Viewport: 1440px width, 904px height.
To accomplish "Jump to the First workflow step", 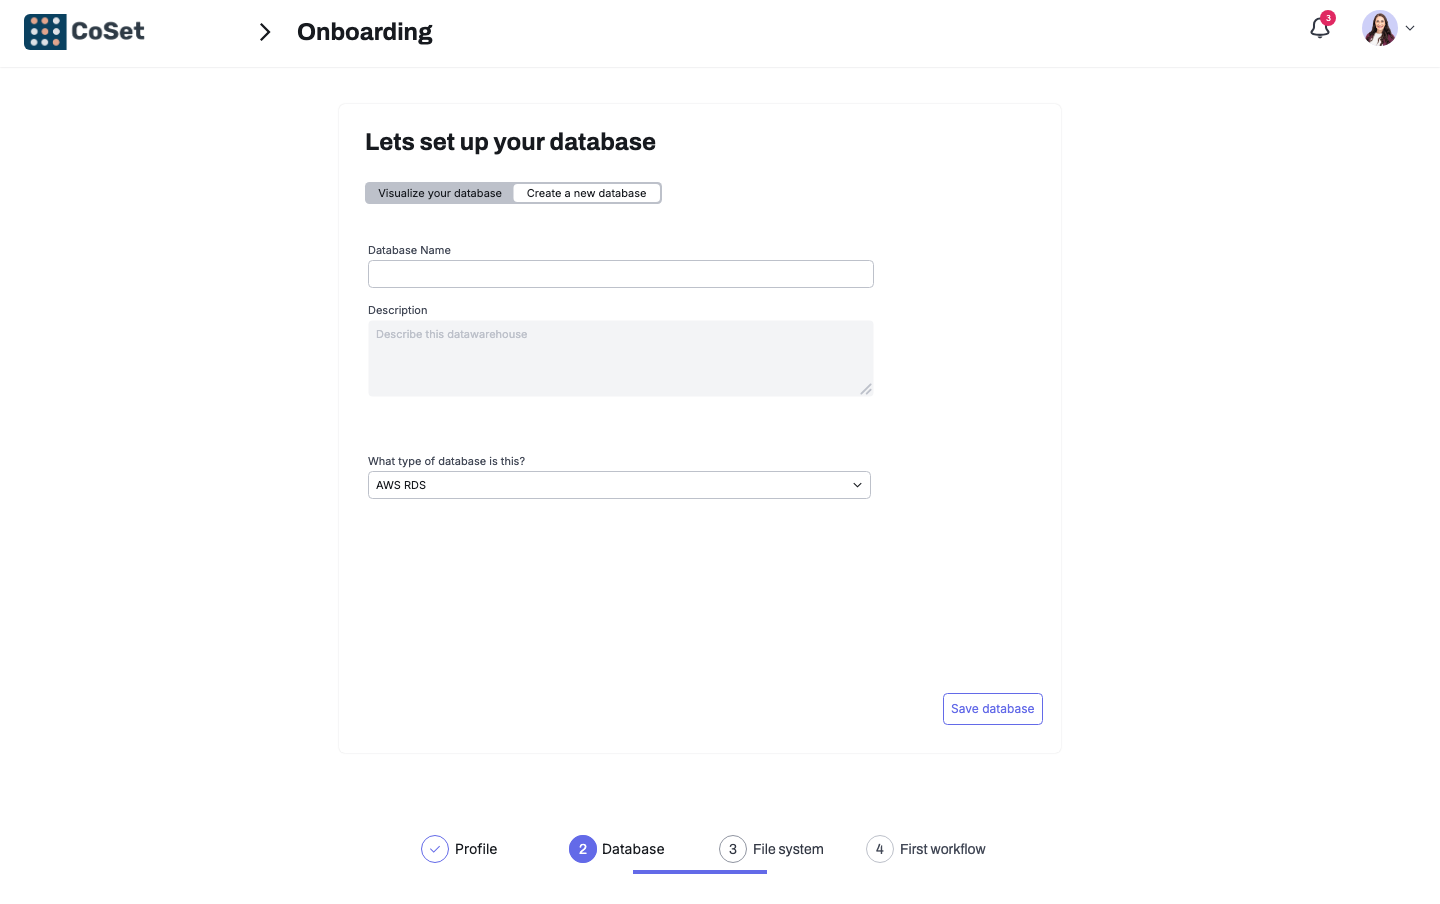I will click(x=942, y=849).
